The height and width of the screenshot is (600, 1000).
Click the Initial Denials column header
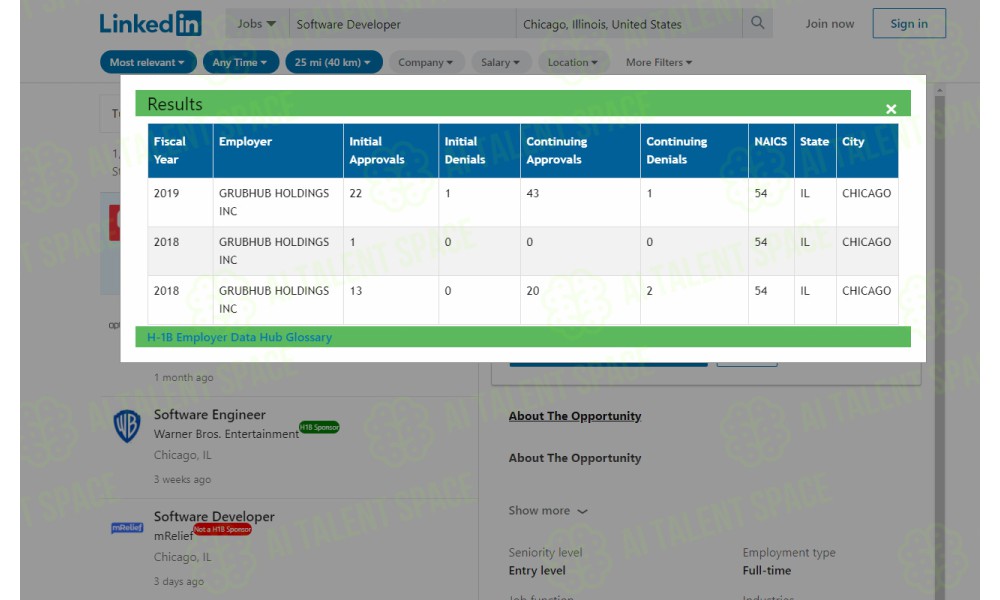tap(480, 150)
